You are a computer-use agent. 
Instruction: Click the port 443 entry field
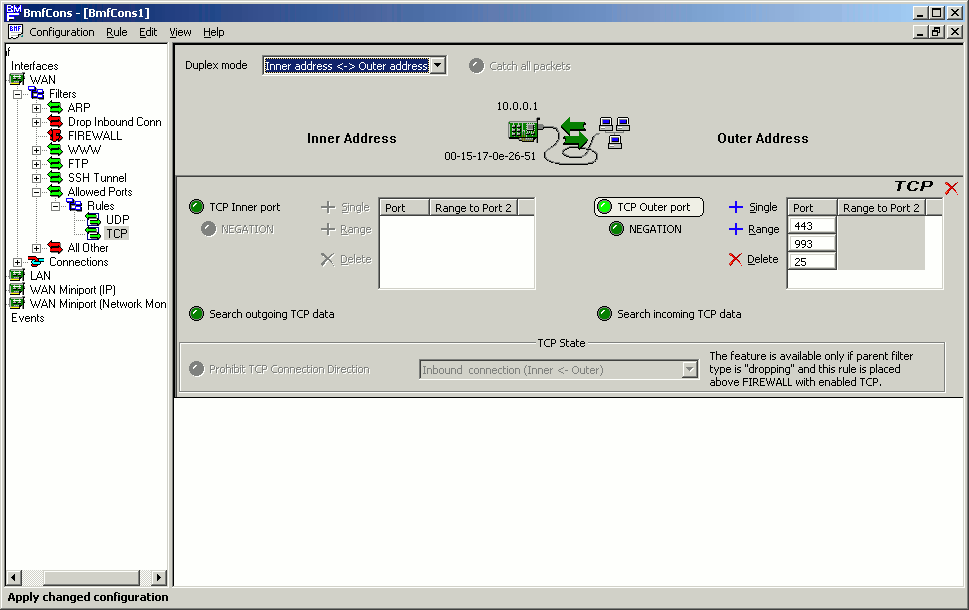(x=812, y=226)
